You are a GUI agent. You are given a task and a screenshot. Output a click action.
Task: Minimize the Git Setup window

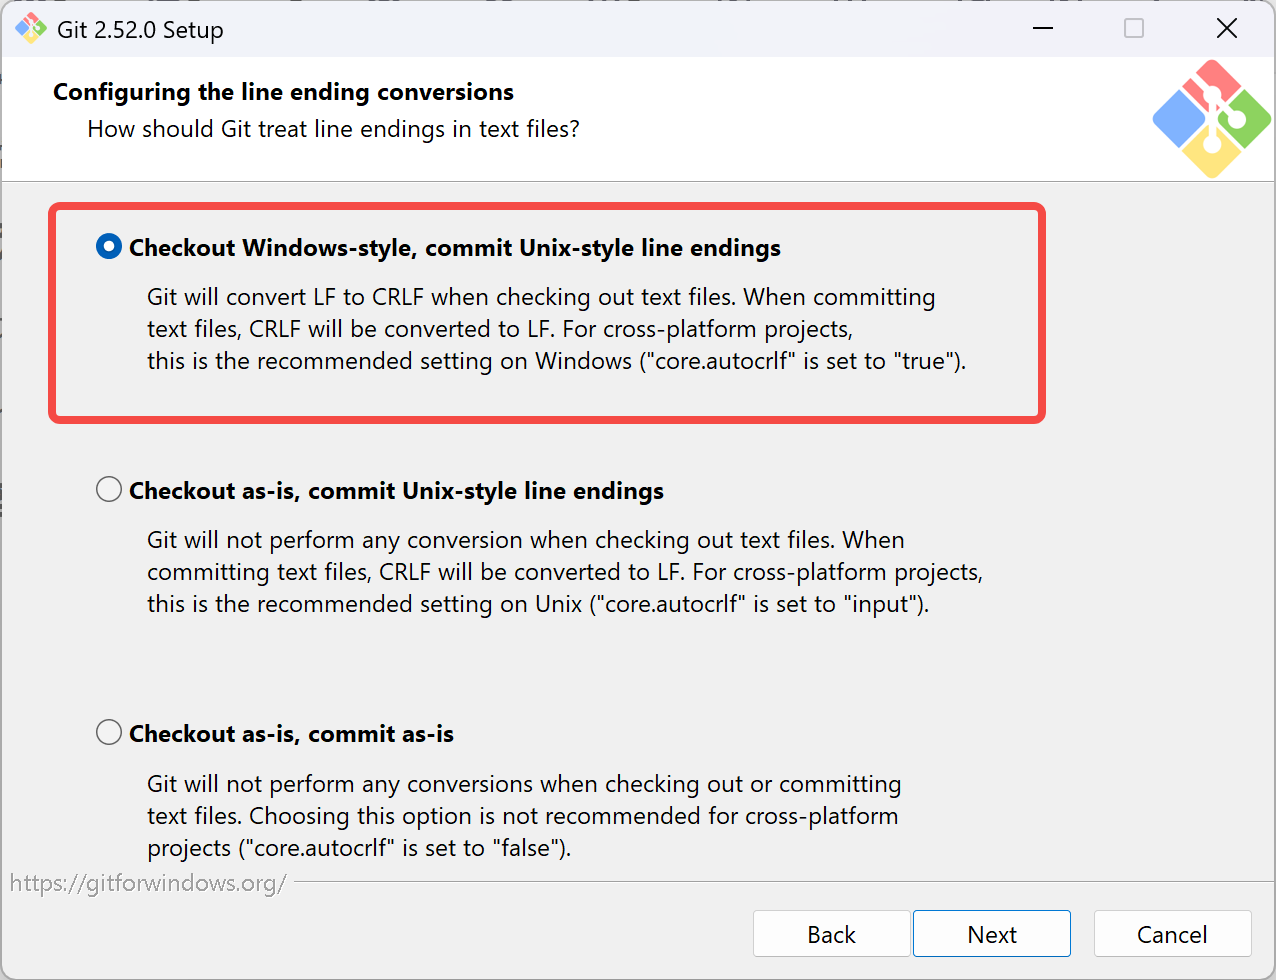coord(1043,28)
